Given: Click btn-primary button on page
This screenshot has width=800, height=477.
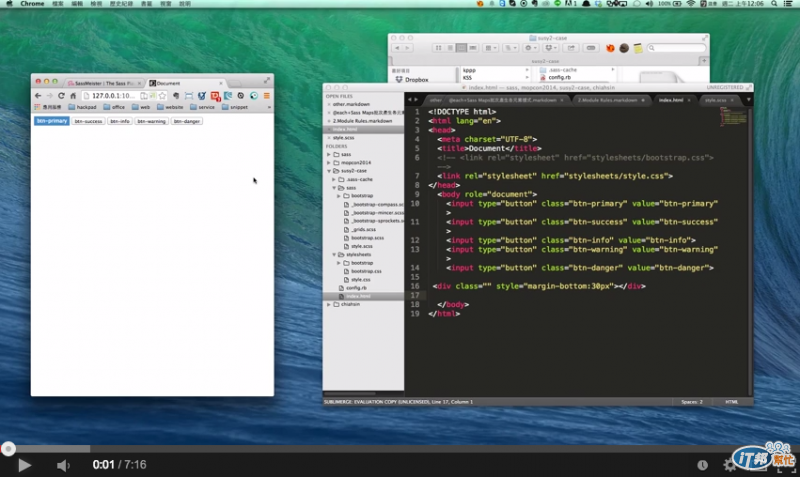Looking at the screenshot, I should tap(52, 121).
